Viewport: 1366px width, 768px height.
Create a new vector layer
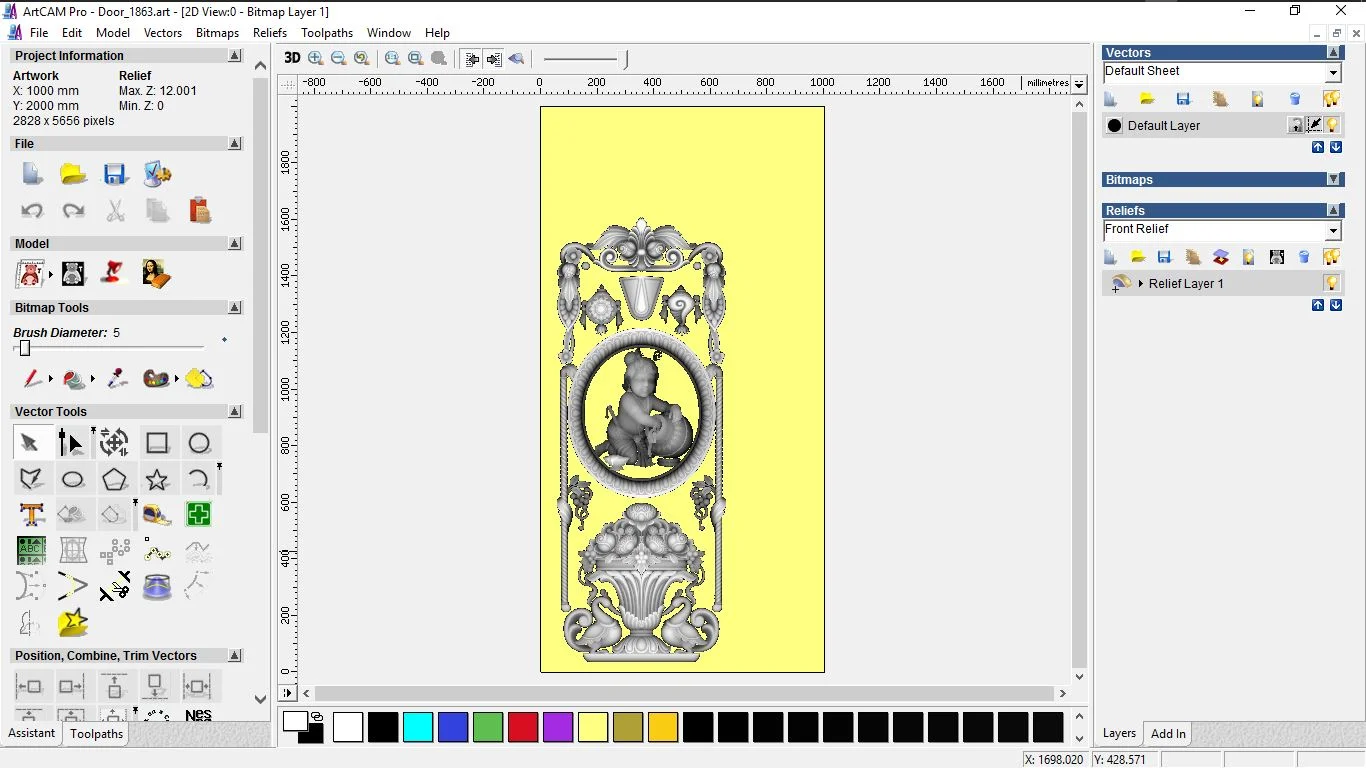pos(1110,98)
